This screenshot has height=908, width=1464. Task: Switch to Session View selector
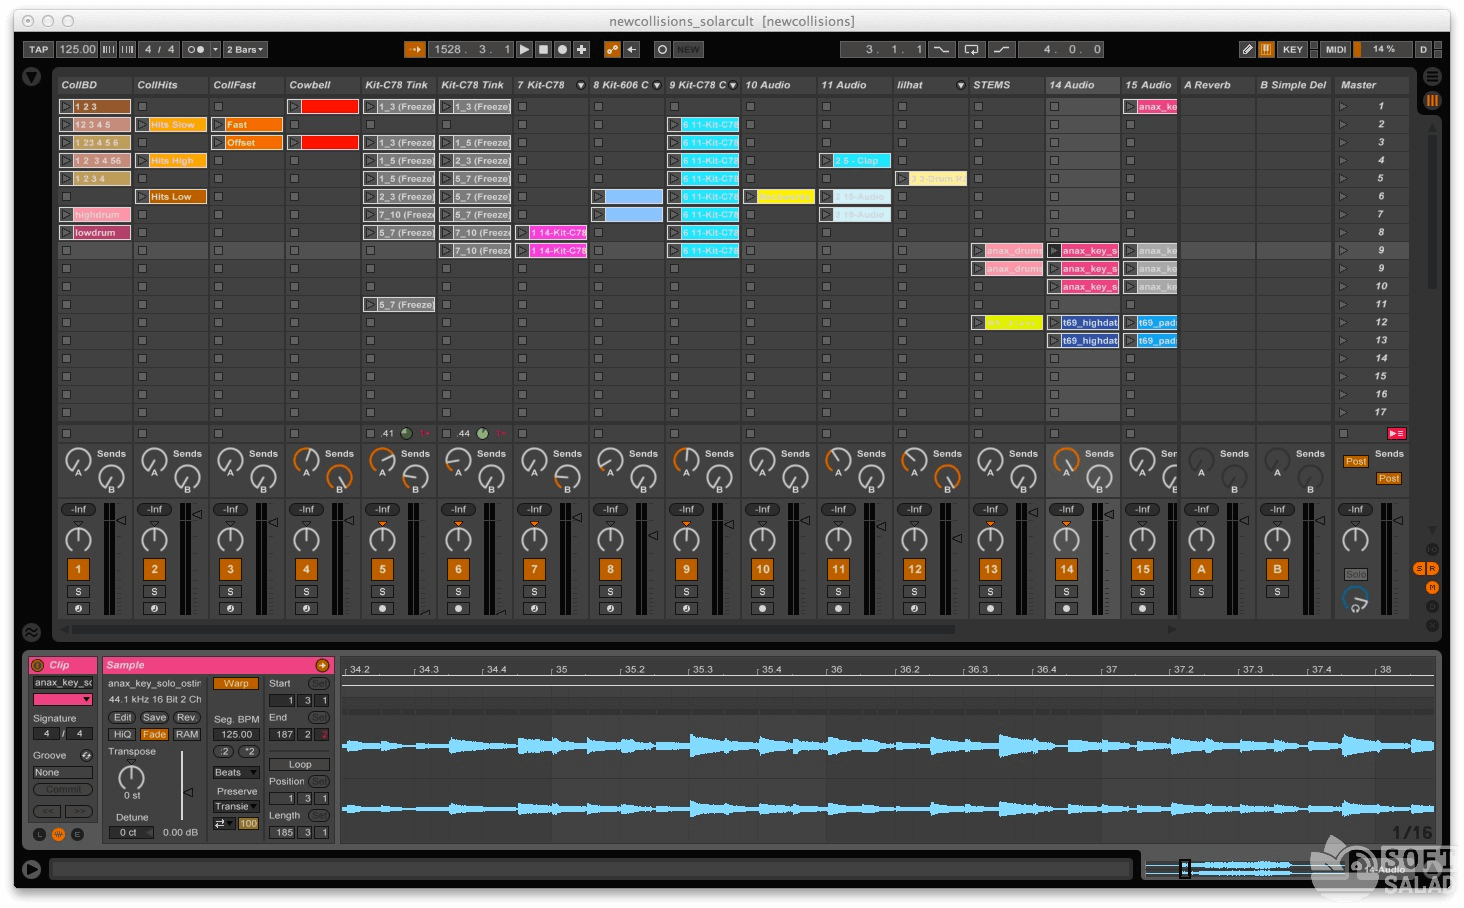[1432, 100]
